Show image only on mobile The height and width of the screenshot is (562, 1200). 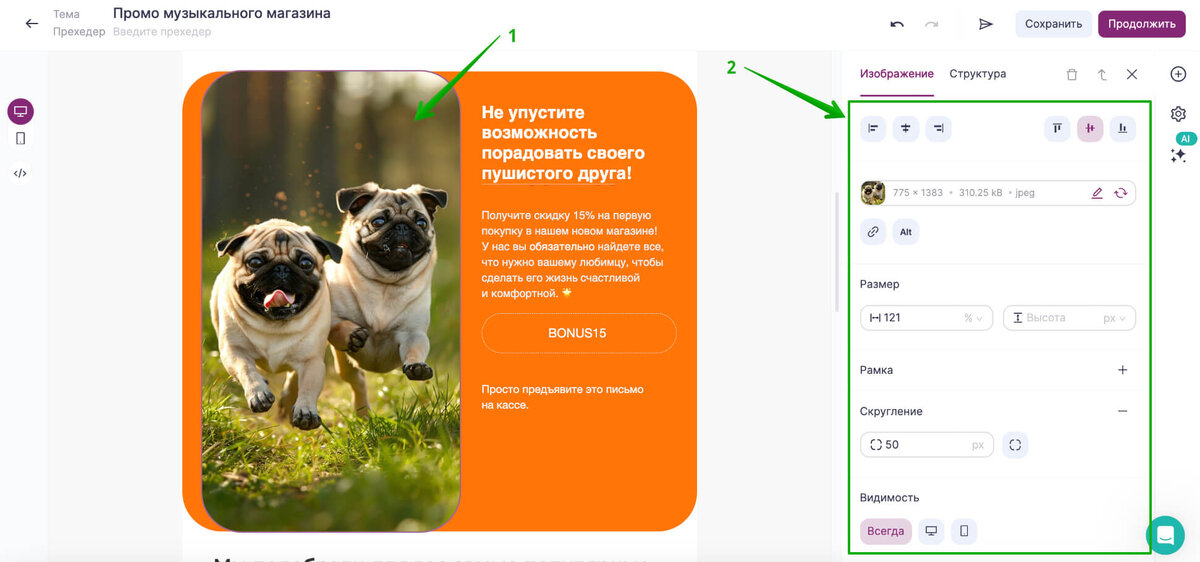[x=964, y=531]
